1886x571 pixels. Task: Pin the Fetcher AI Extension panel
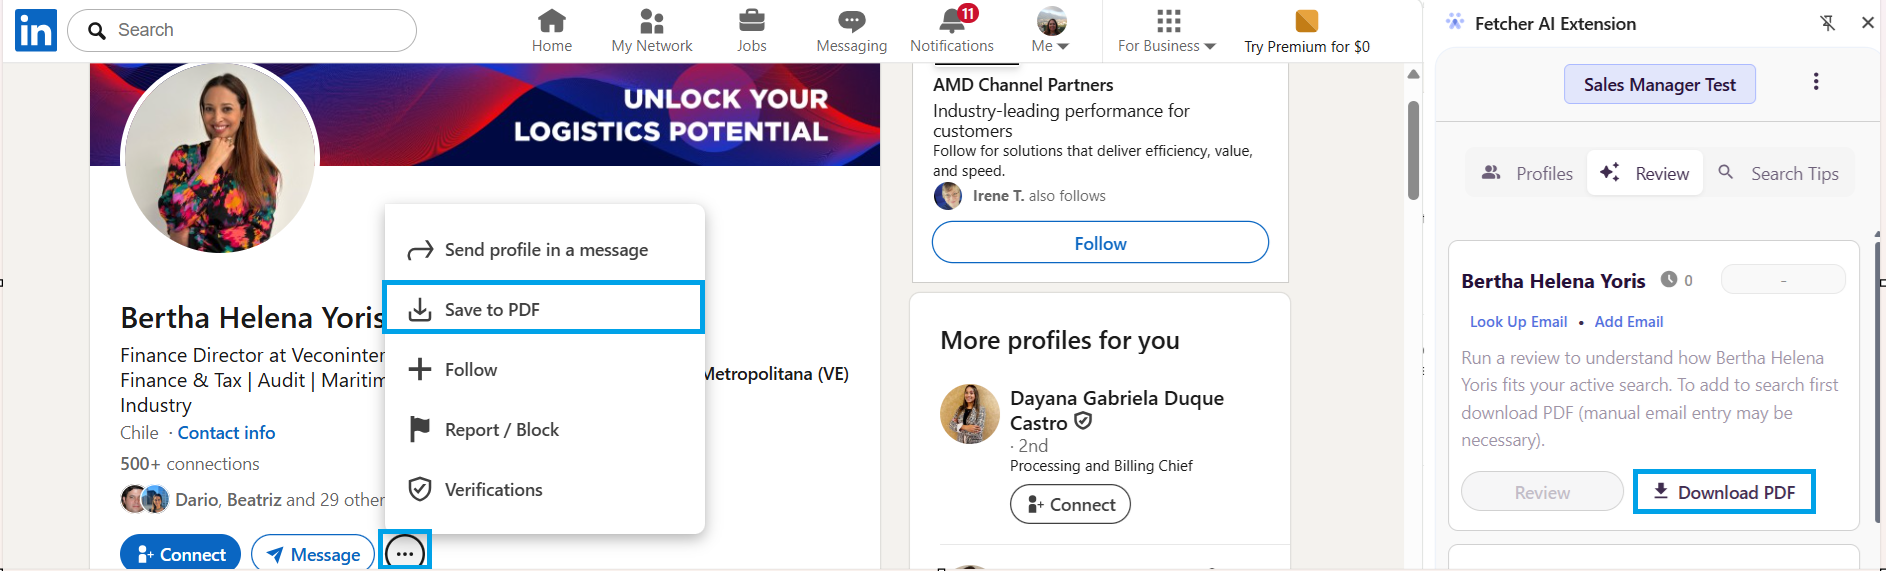coord(1828,23)
